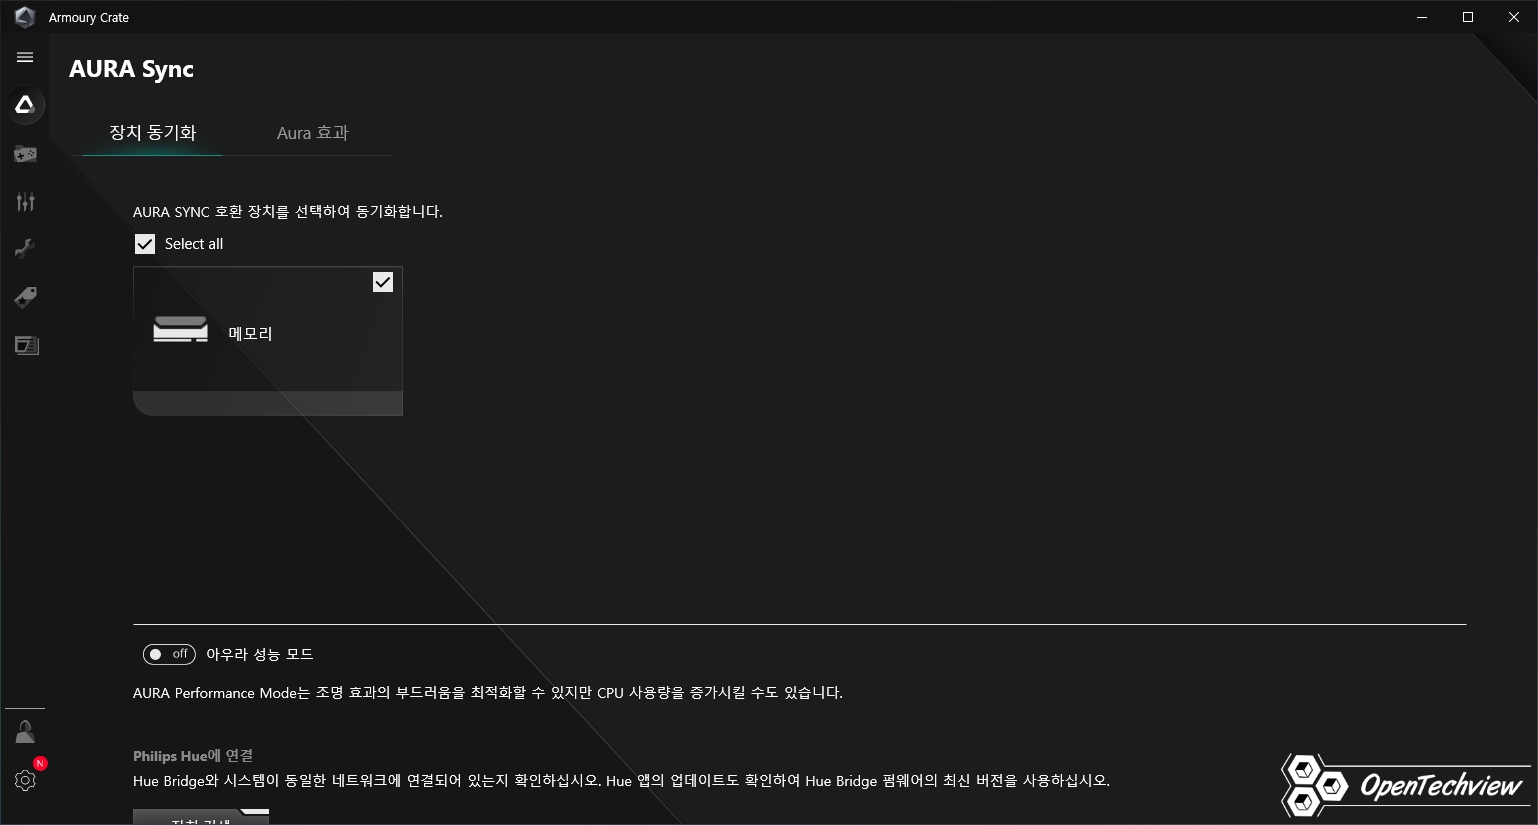Click the AURA SYNC 호환 장치 instruction text
The image size is (1538, 825).
click(x=288, y=212)
